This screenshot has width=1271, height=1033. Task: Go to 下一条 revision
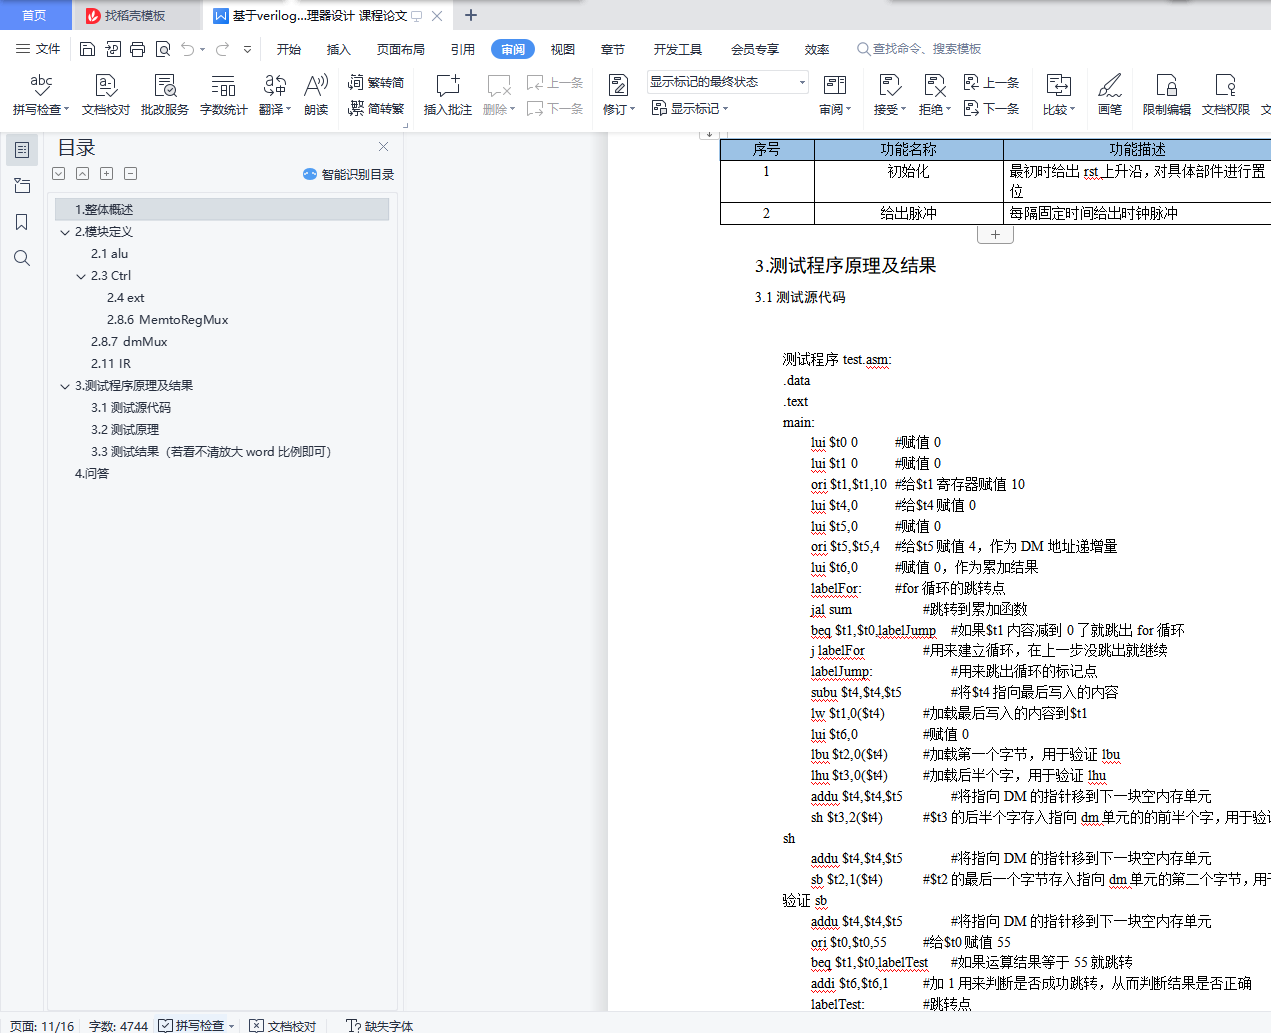coord(991,108)
